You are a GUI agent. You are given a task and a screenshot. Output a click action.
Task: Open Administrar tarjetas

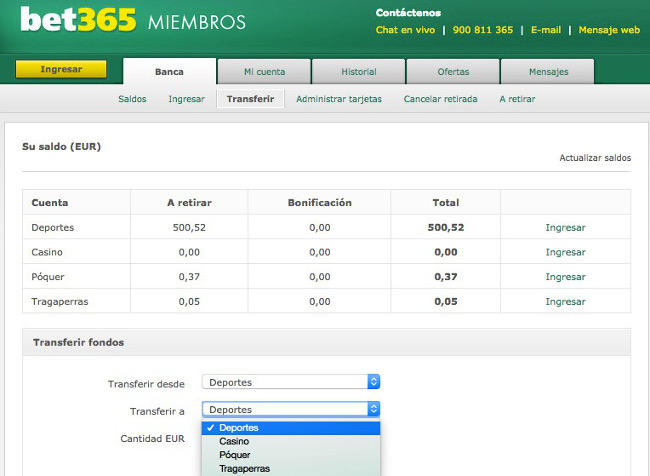click(339, 99)
